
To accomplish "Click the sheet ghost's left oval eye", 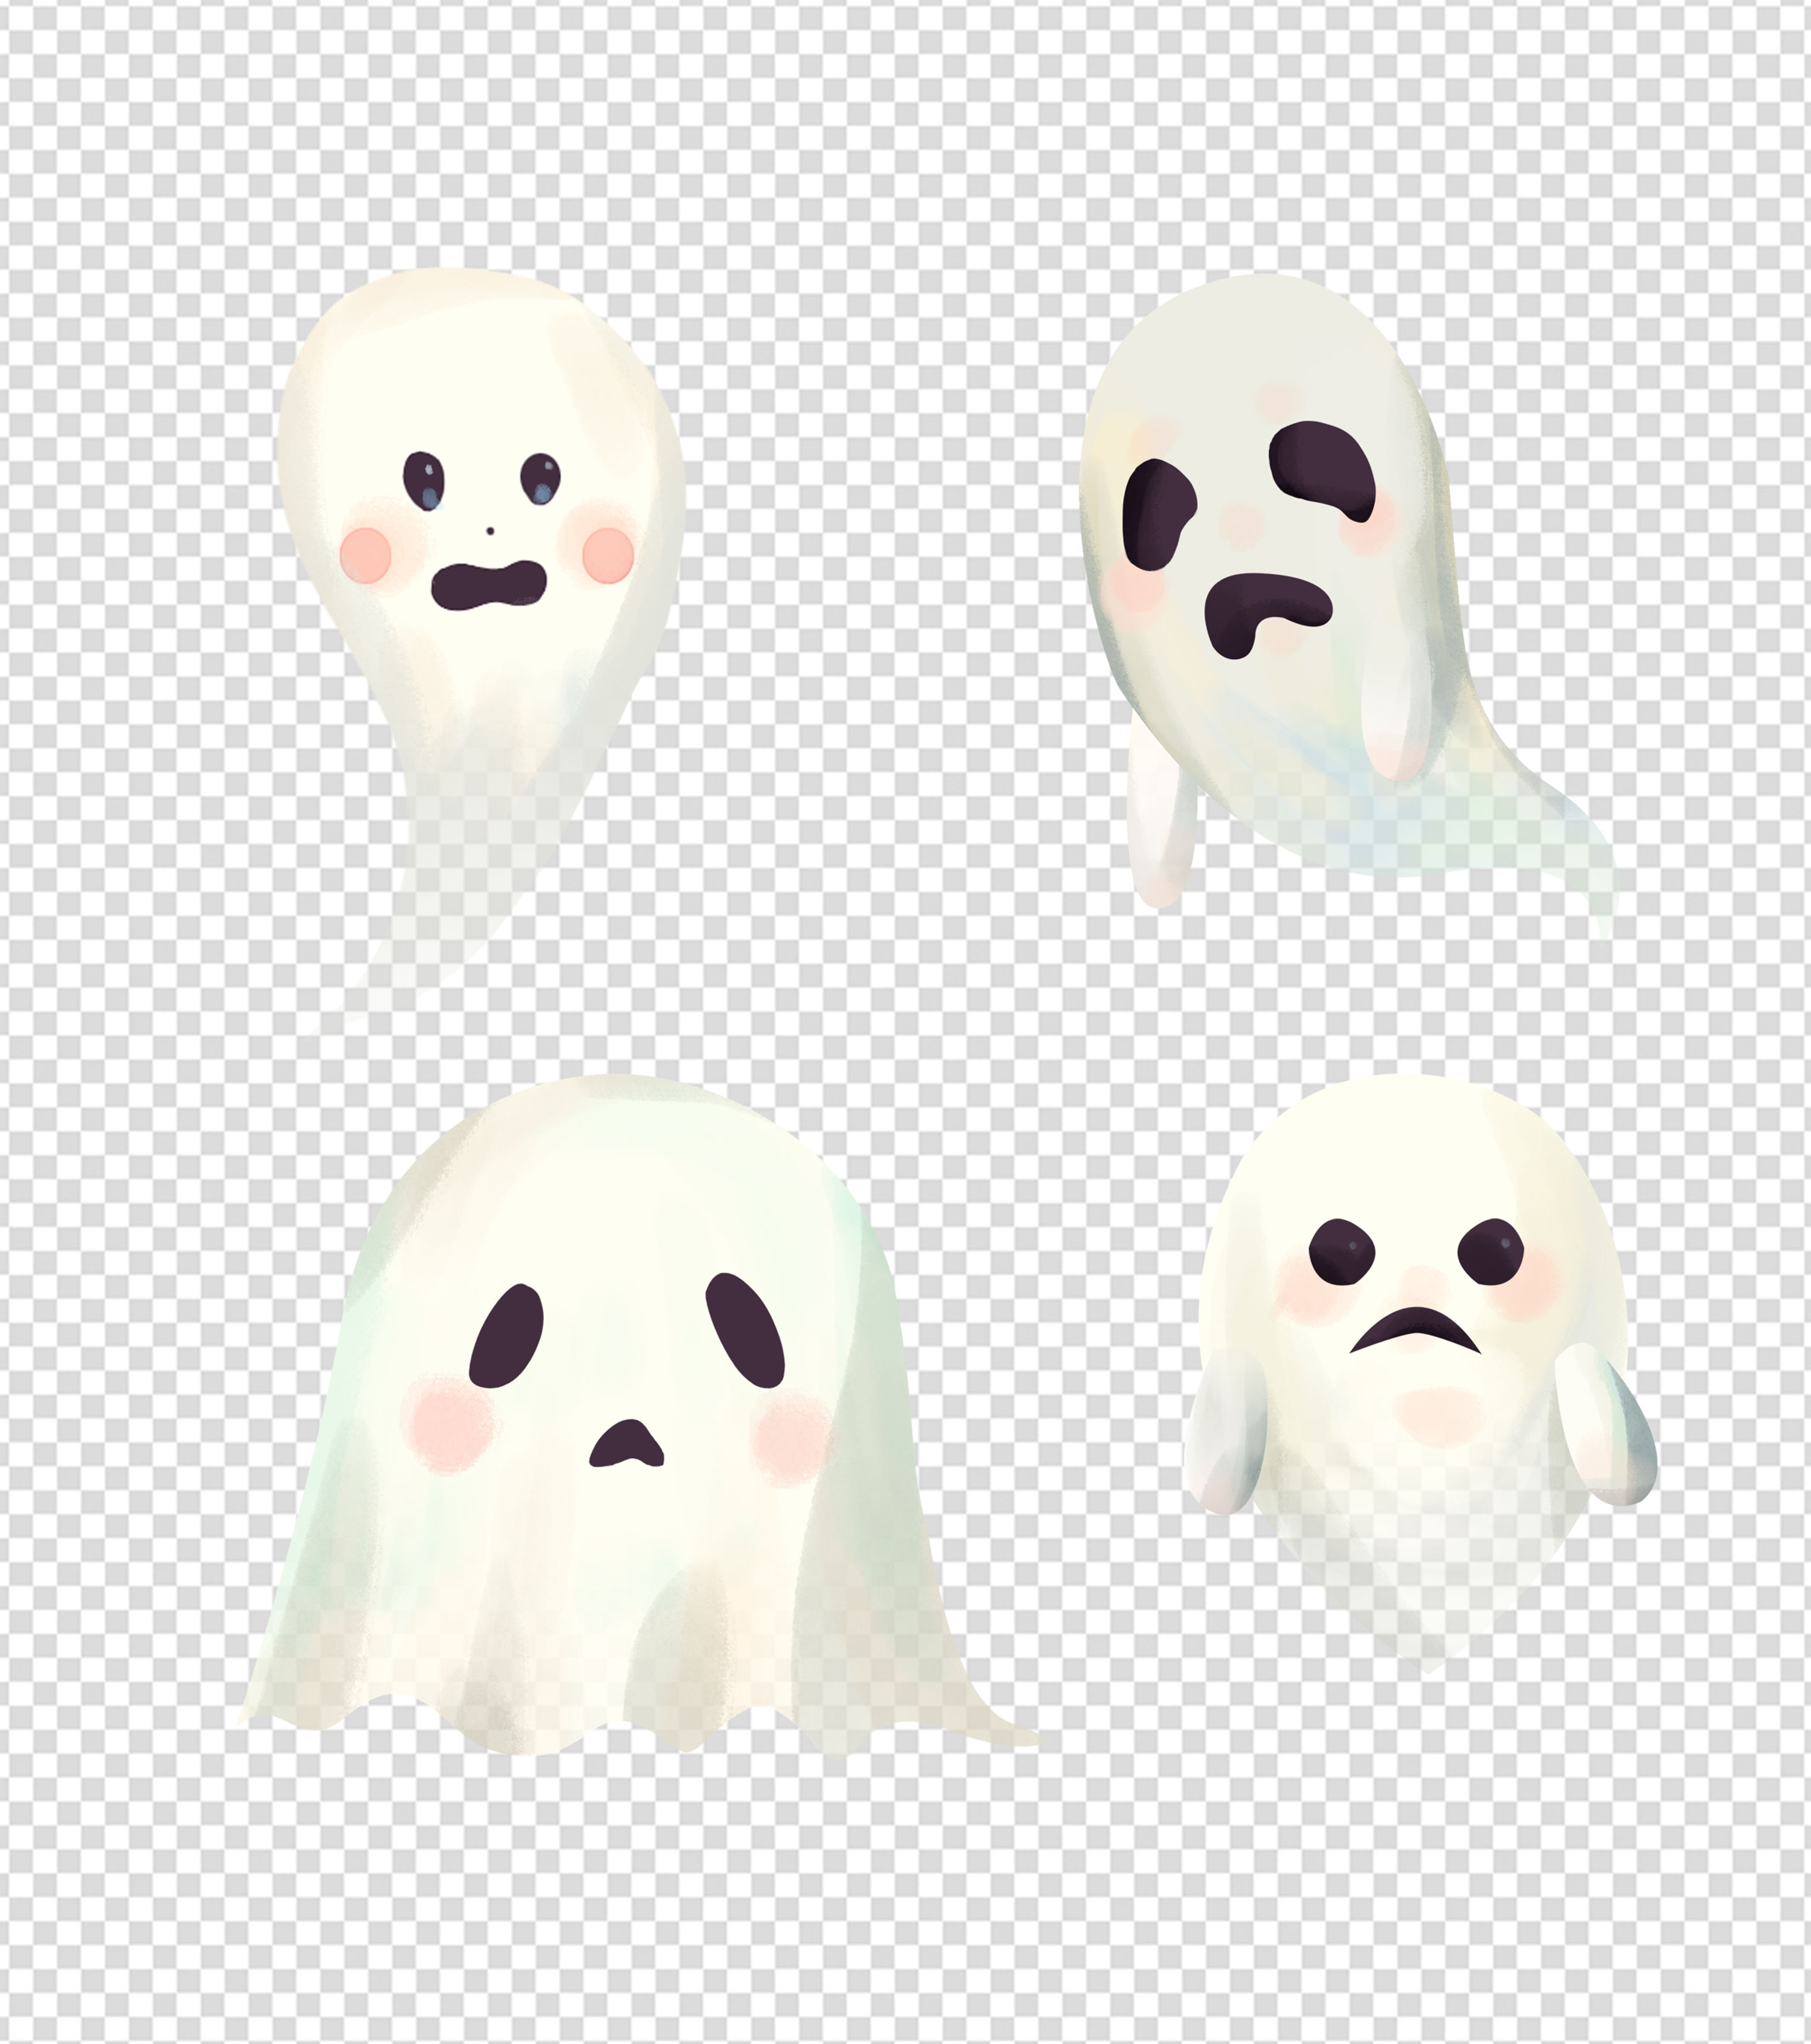I will tap(507, 1335).
